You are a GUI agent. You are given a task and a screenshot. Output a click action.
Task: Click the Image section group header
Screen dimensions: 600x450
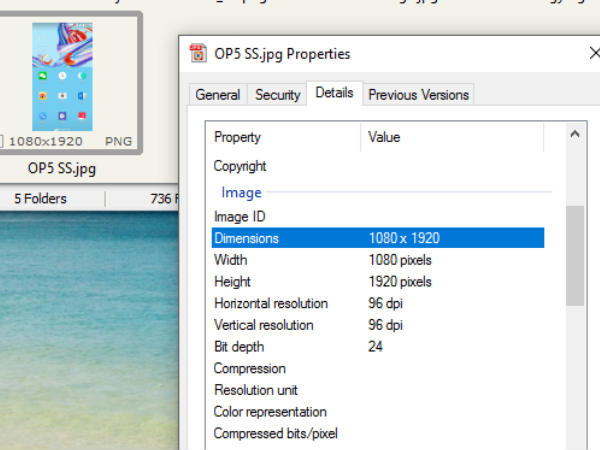[x=241, y=192]
